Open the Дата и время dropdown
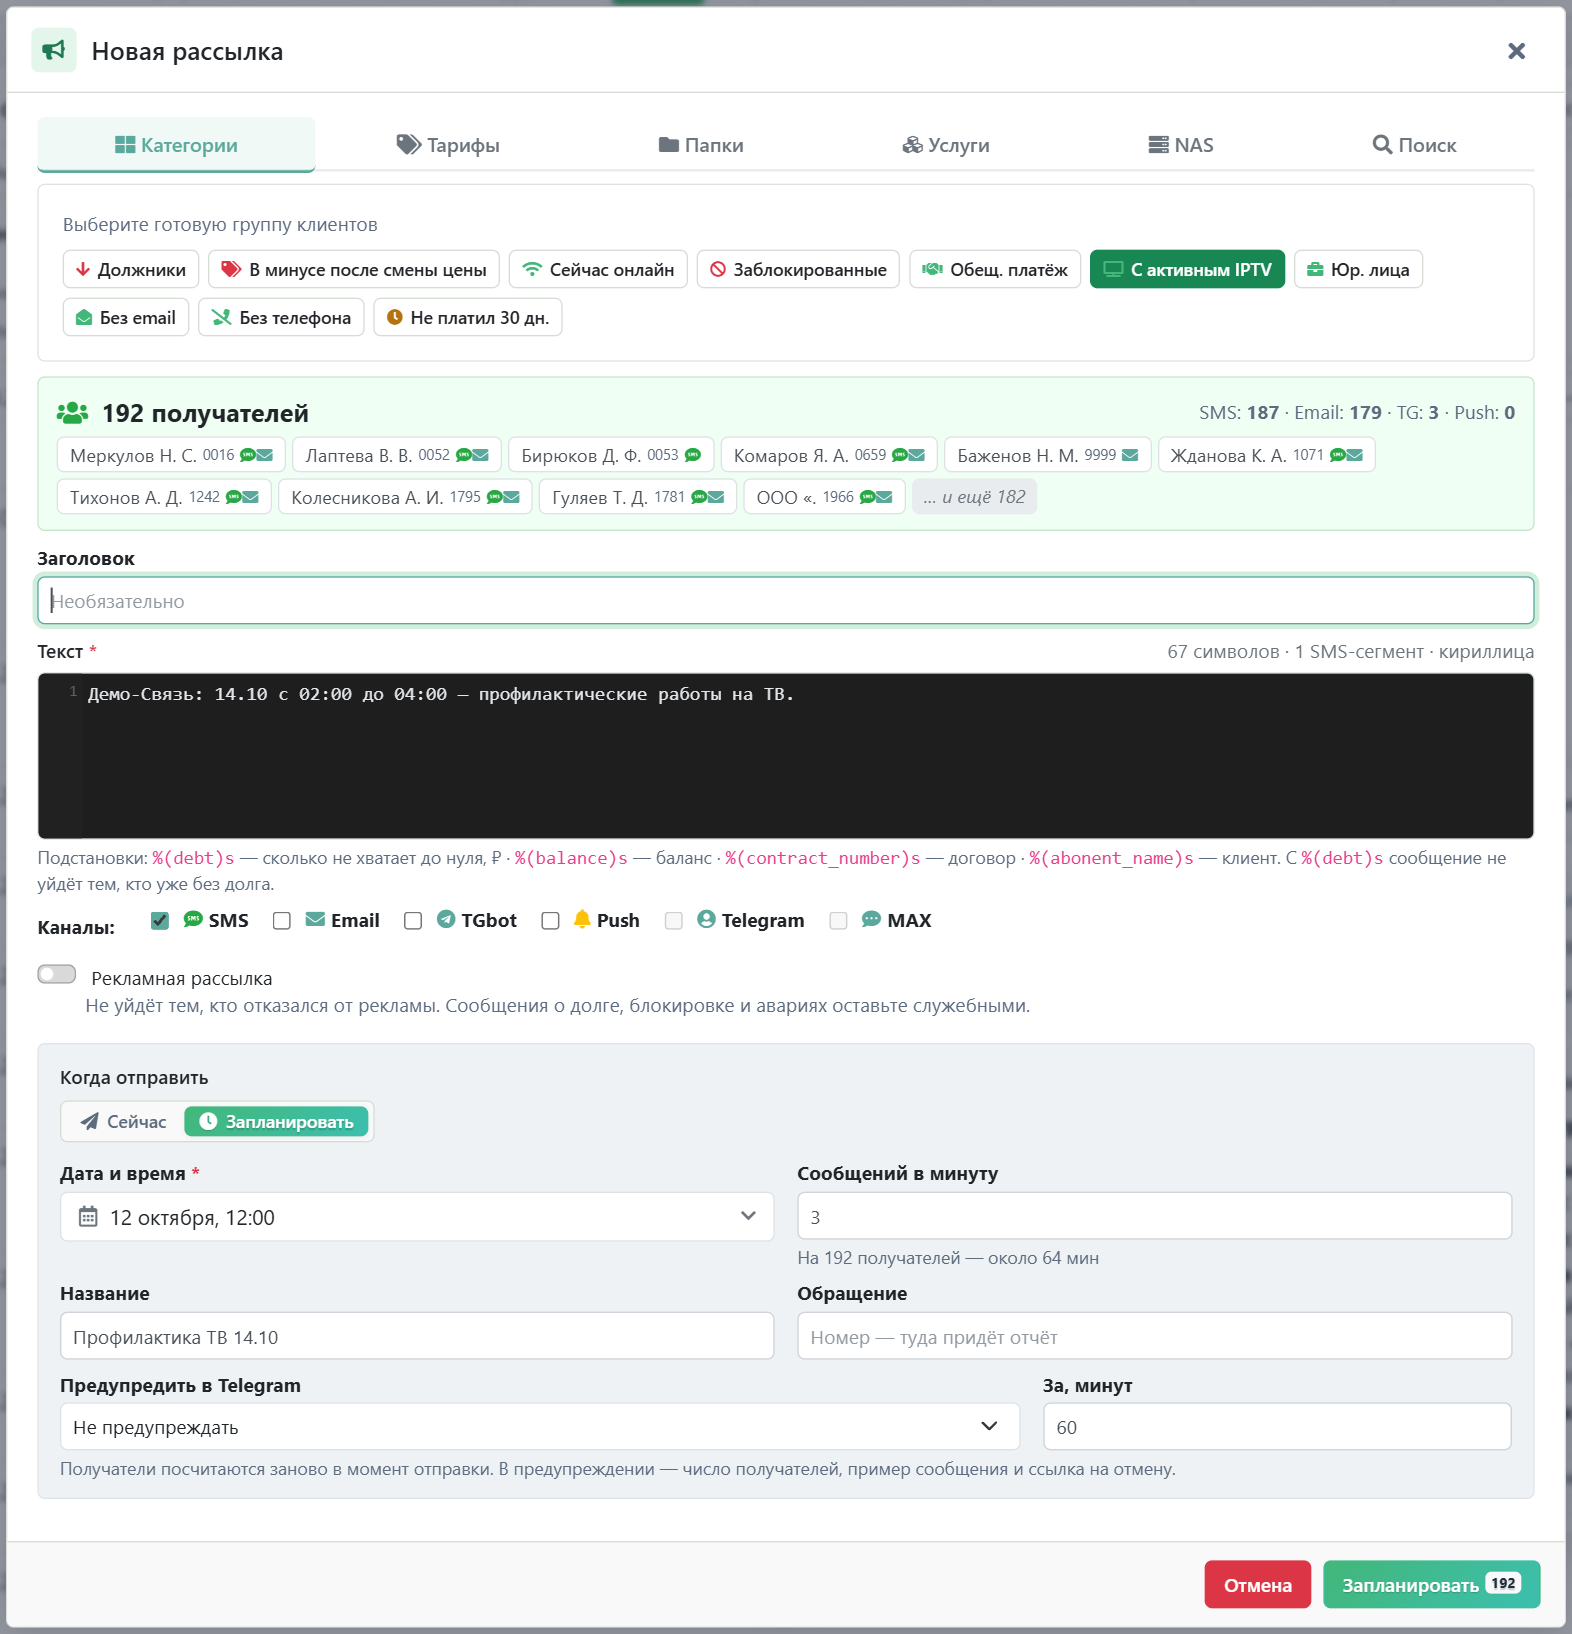1572x1634 pixels. (417, 1217)
